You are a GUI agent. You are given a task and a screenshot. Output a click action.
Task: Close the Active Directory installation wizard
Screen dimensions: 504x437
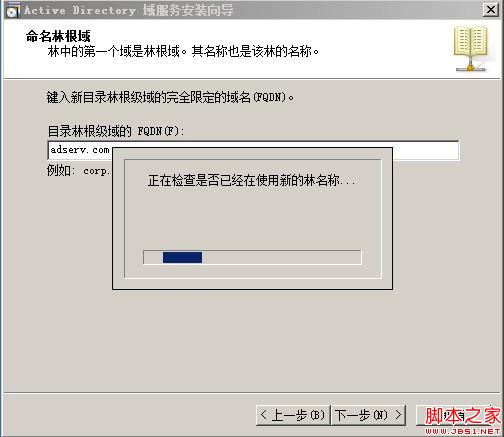[491, 10]
